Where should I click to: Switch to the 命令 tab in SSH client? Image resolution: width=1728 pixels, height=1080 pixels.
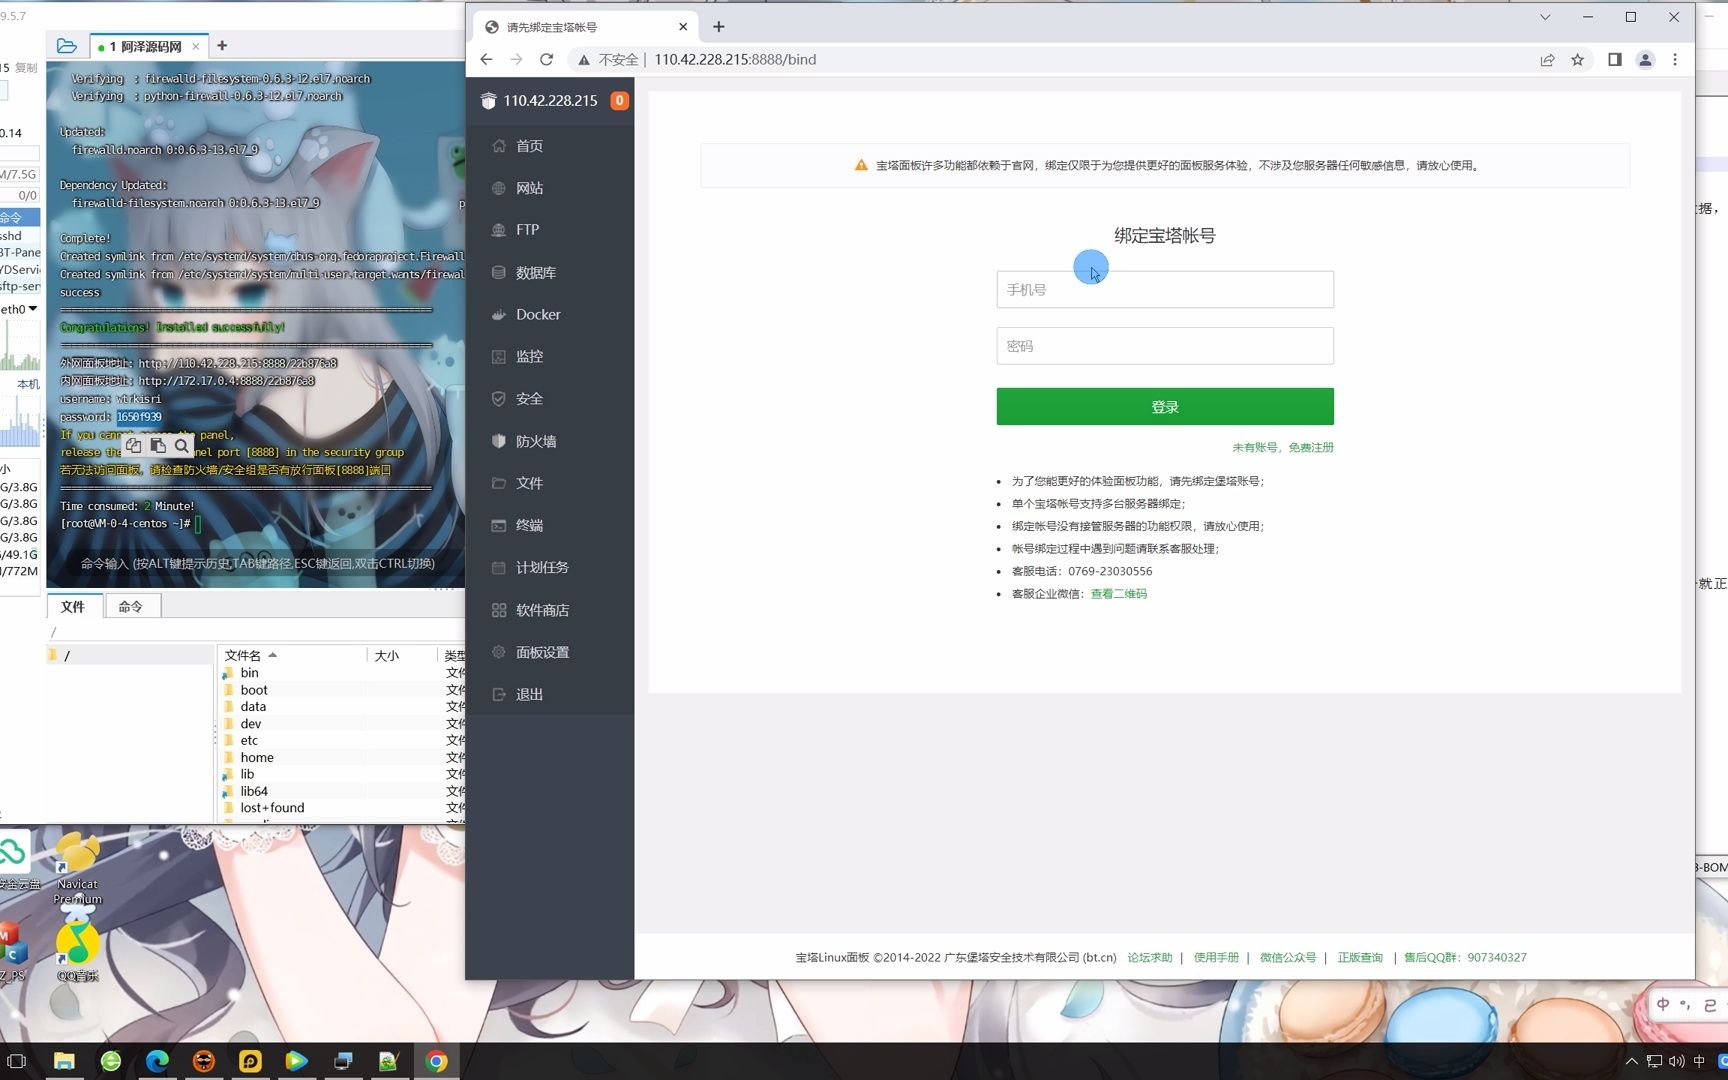tap(131, 607)
